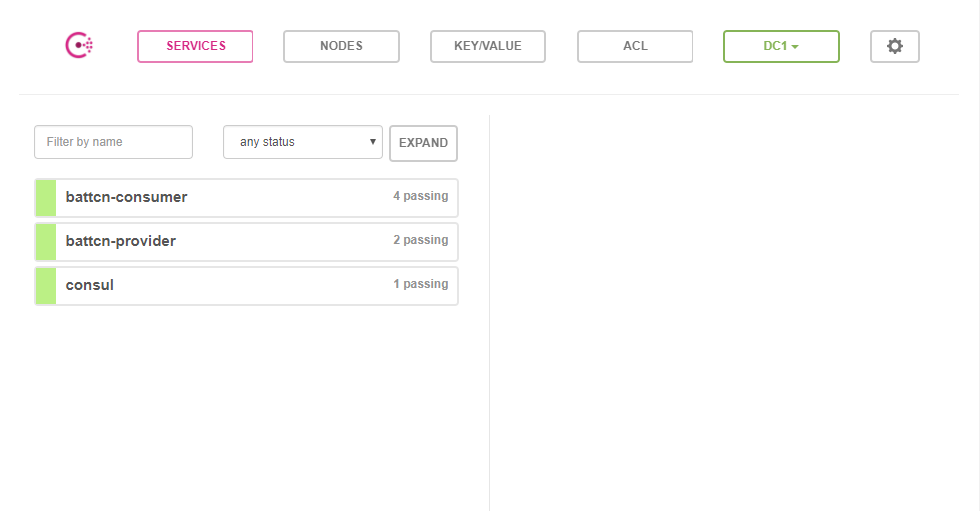Viewport: 980px width, 511px height.
Task: Click the '1 passing' label for consul
Action: pos(420,284)
